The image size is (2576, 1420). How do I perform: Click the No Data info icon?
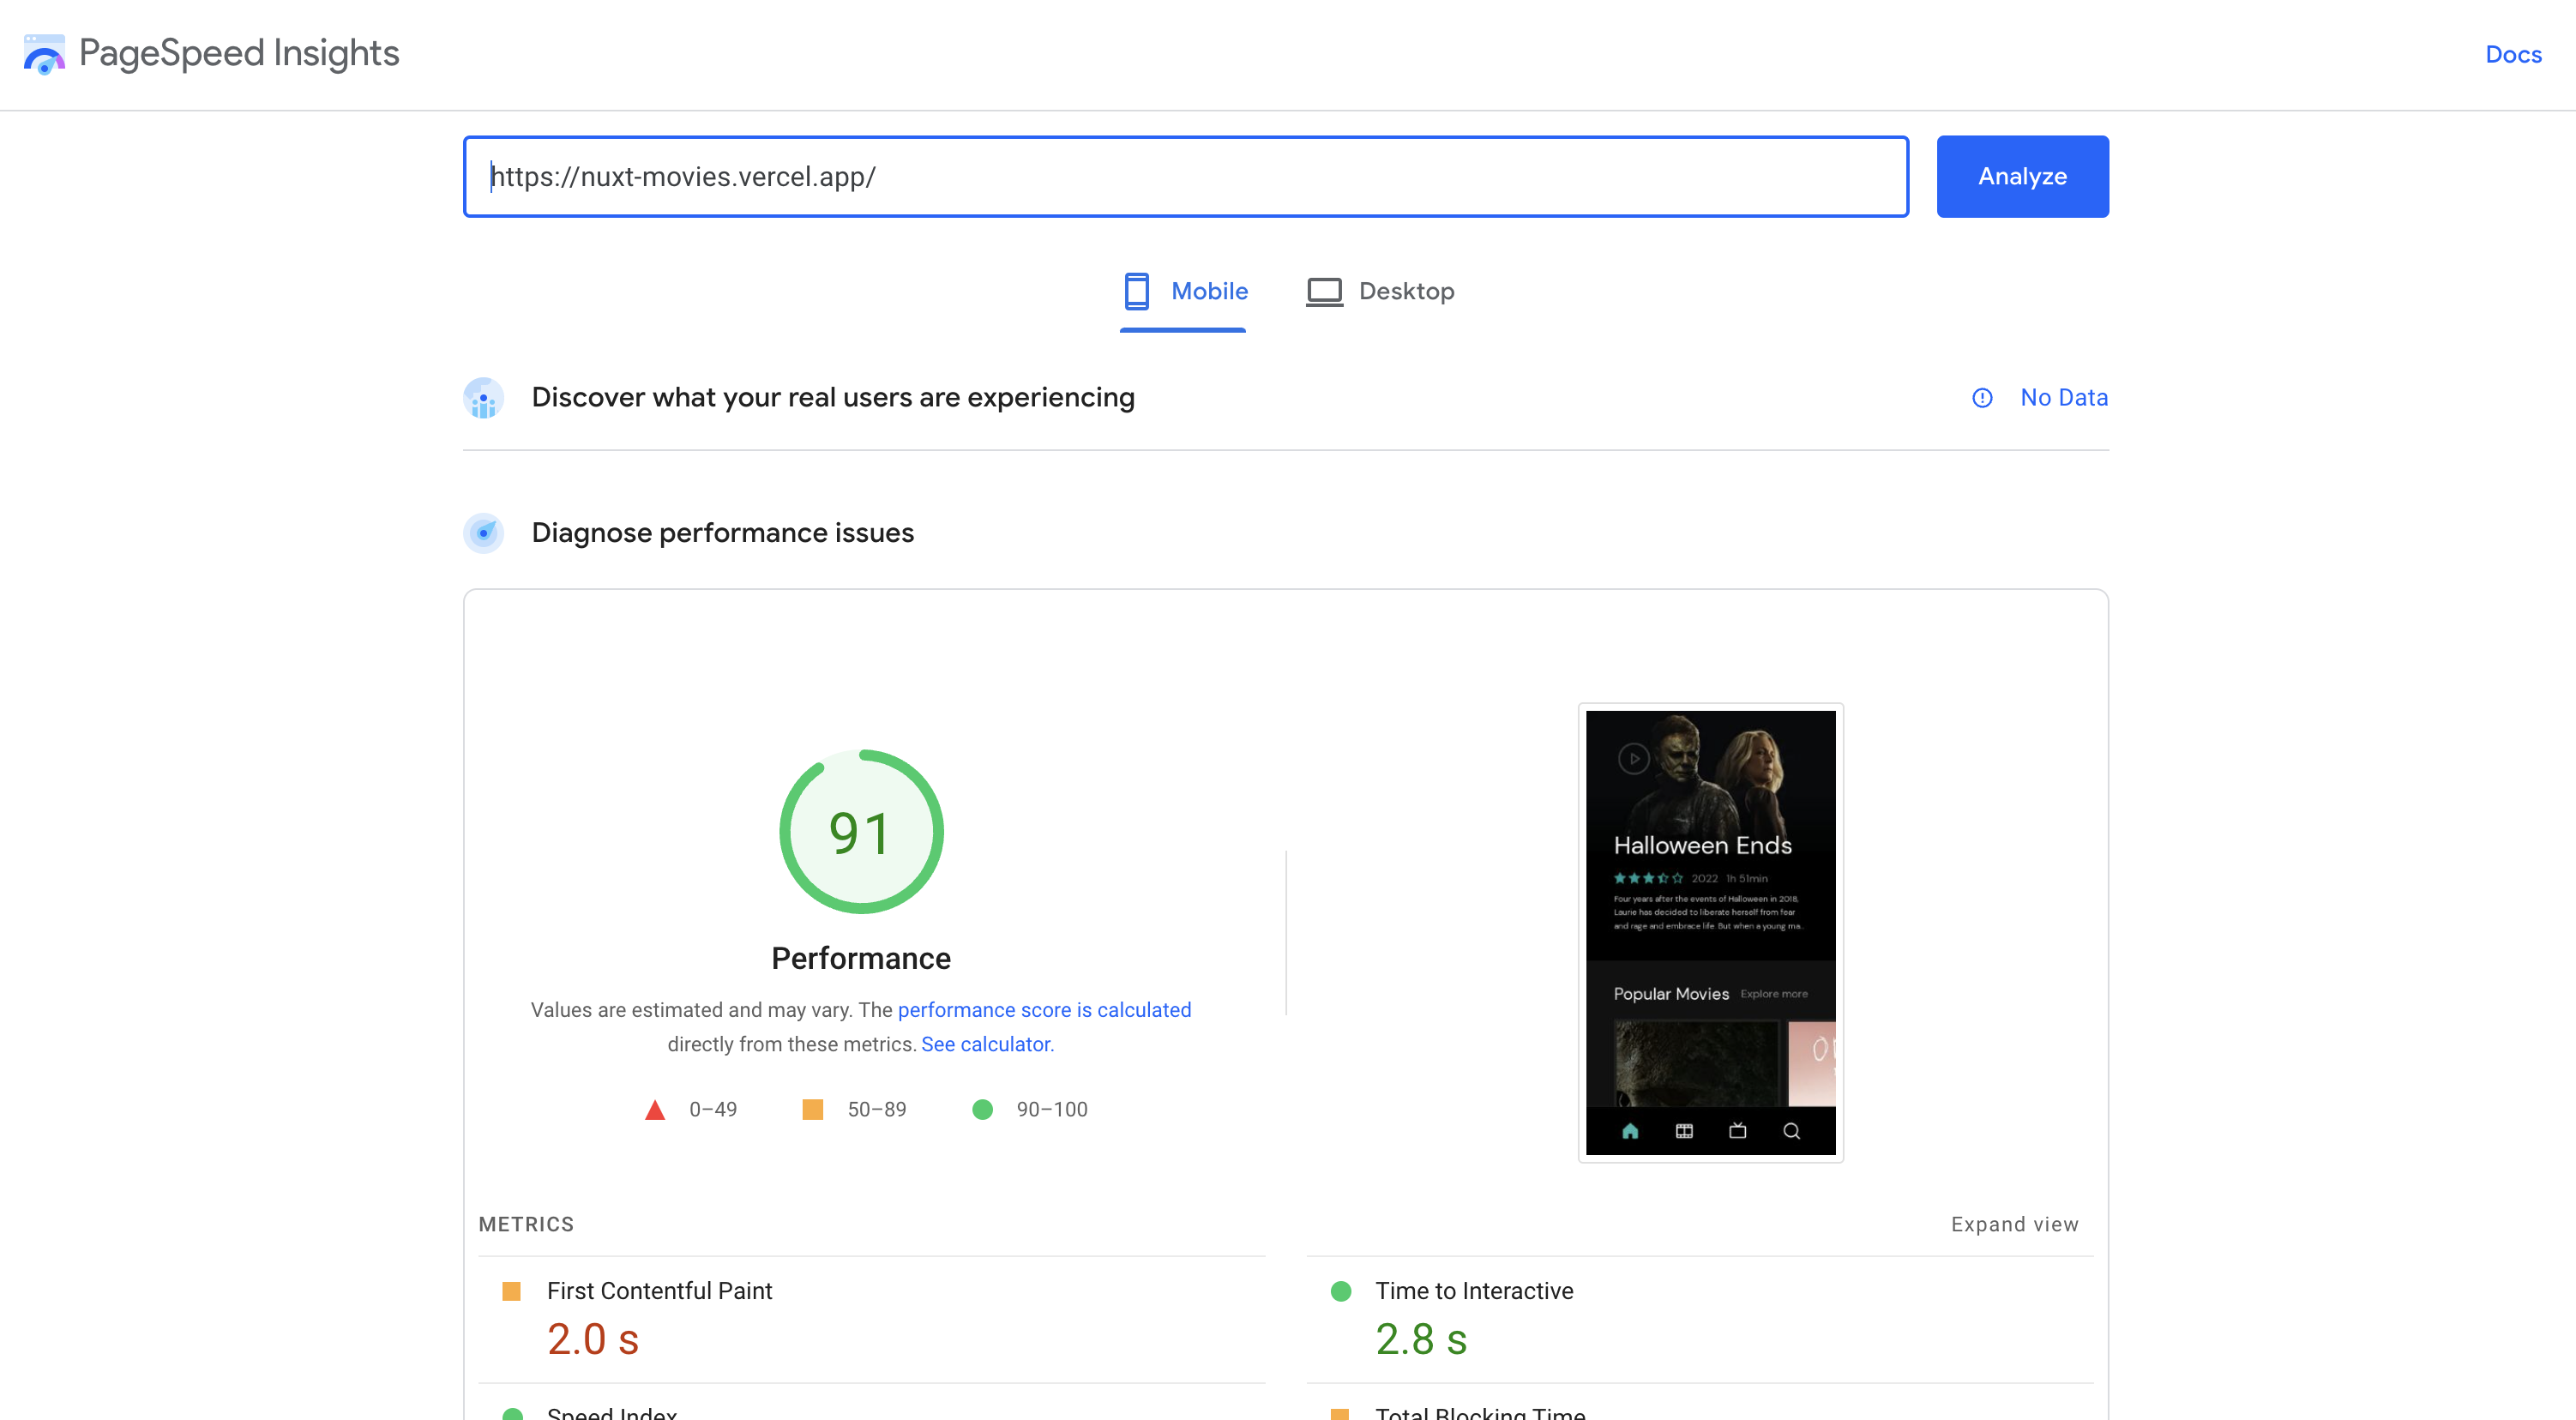point(1982,398)
